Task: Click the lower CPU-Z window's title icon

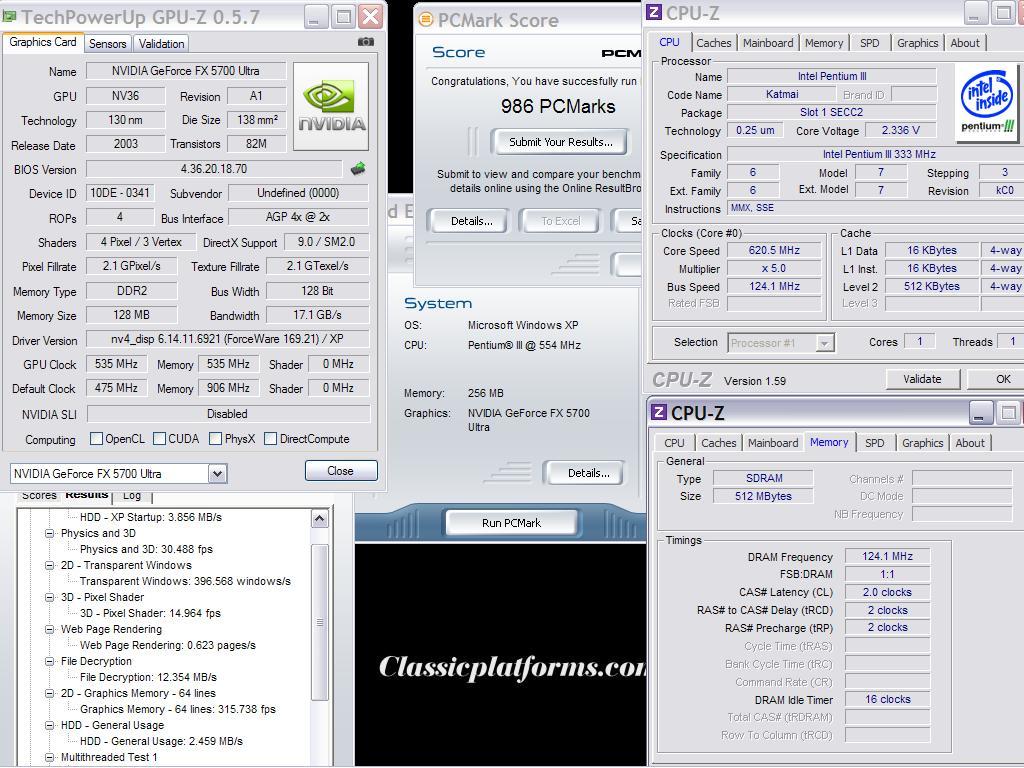Action: coord(658,412)
